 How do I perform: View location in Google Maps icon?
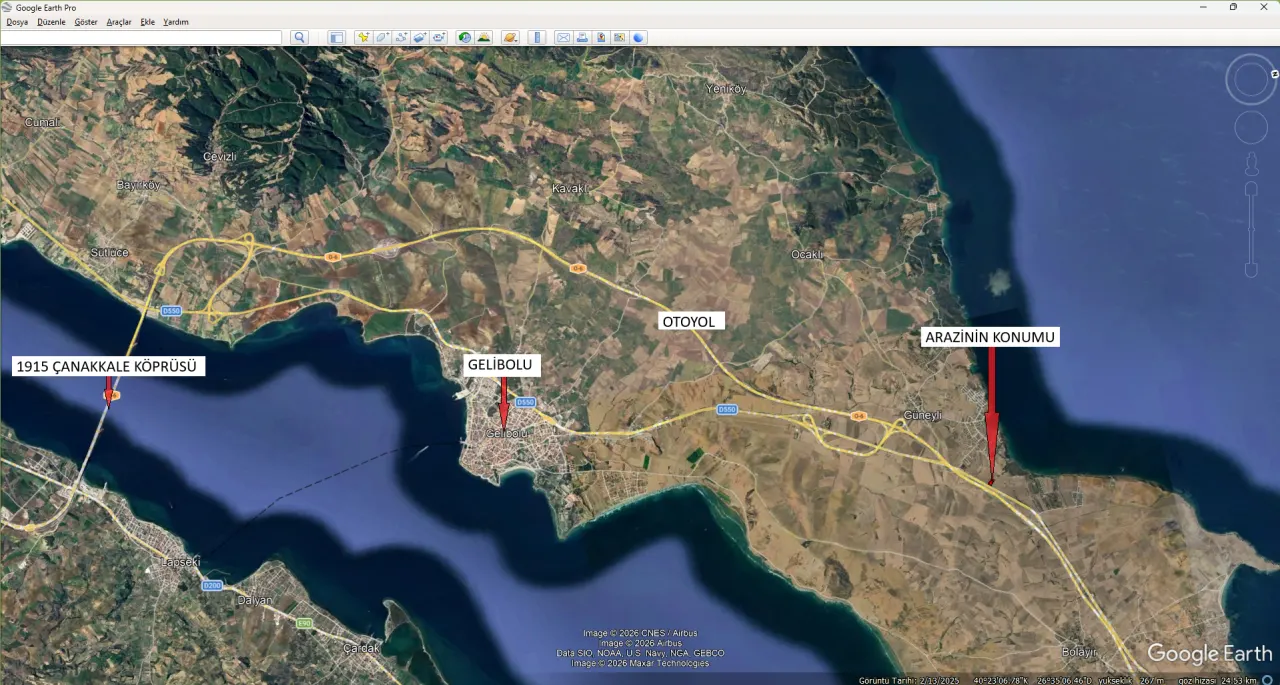tap(620, 37)
